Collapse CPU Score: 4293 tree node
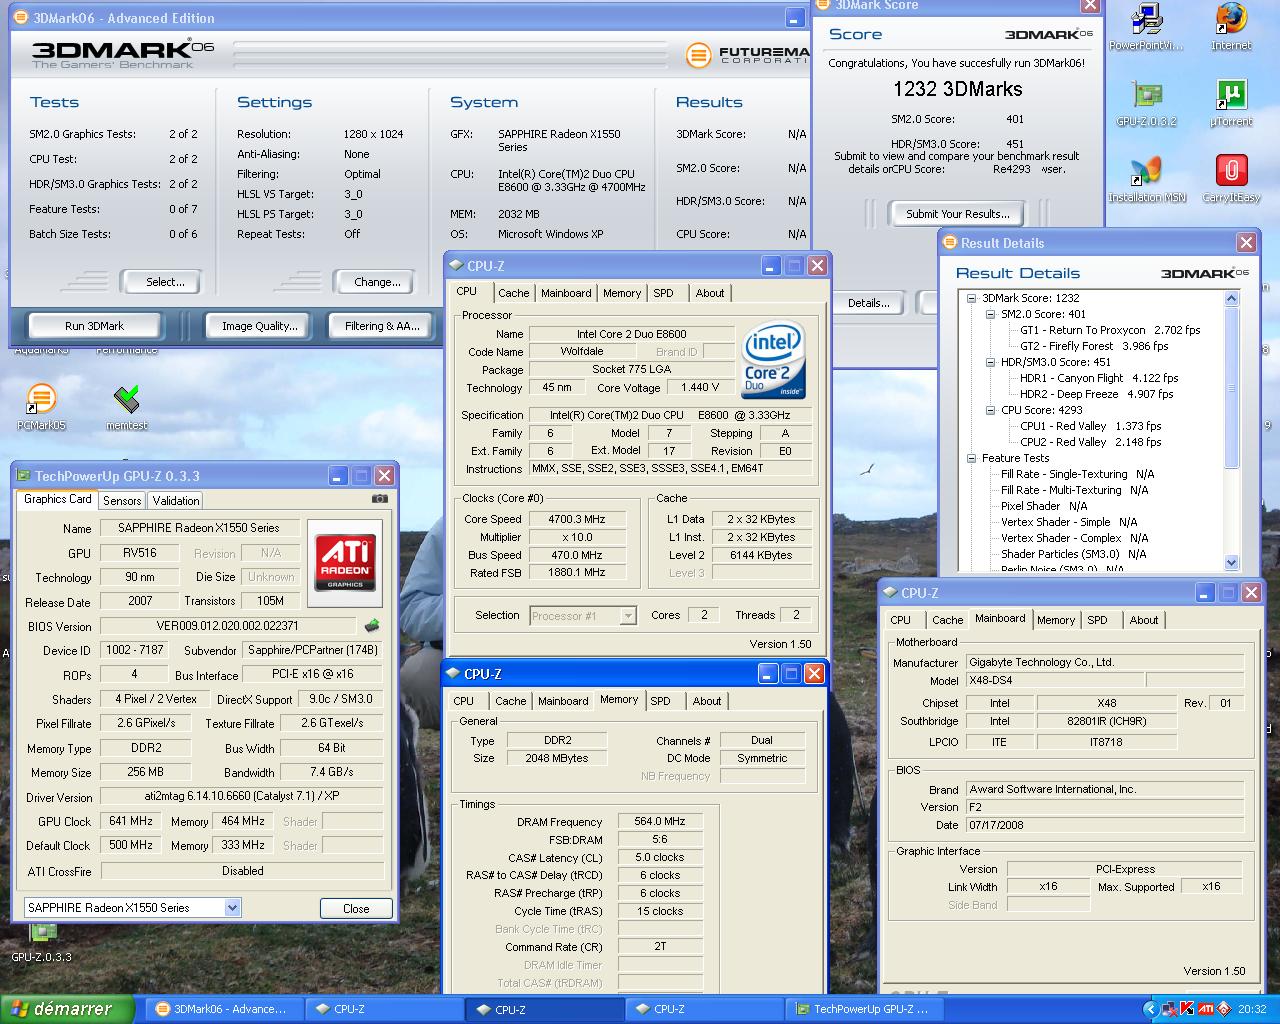1280x1024 pixels. [x=991, y=410]
